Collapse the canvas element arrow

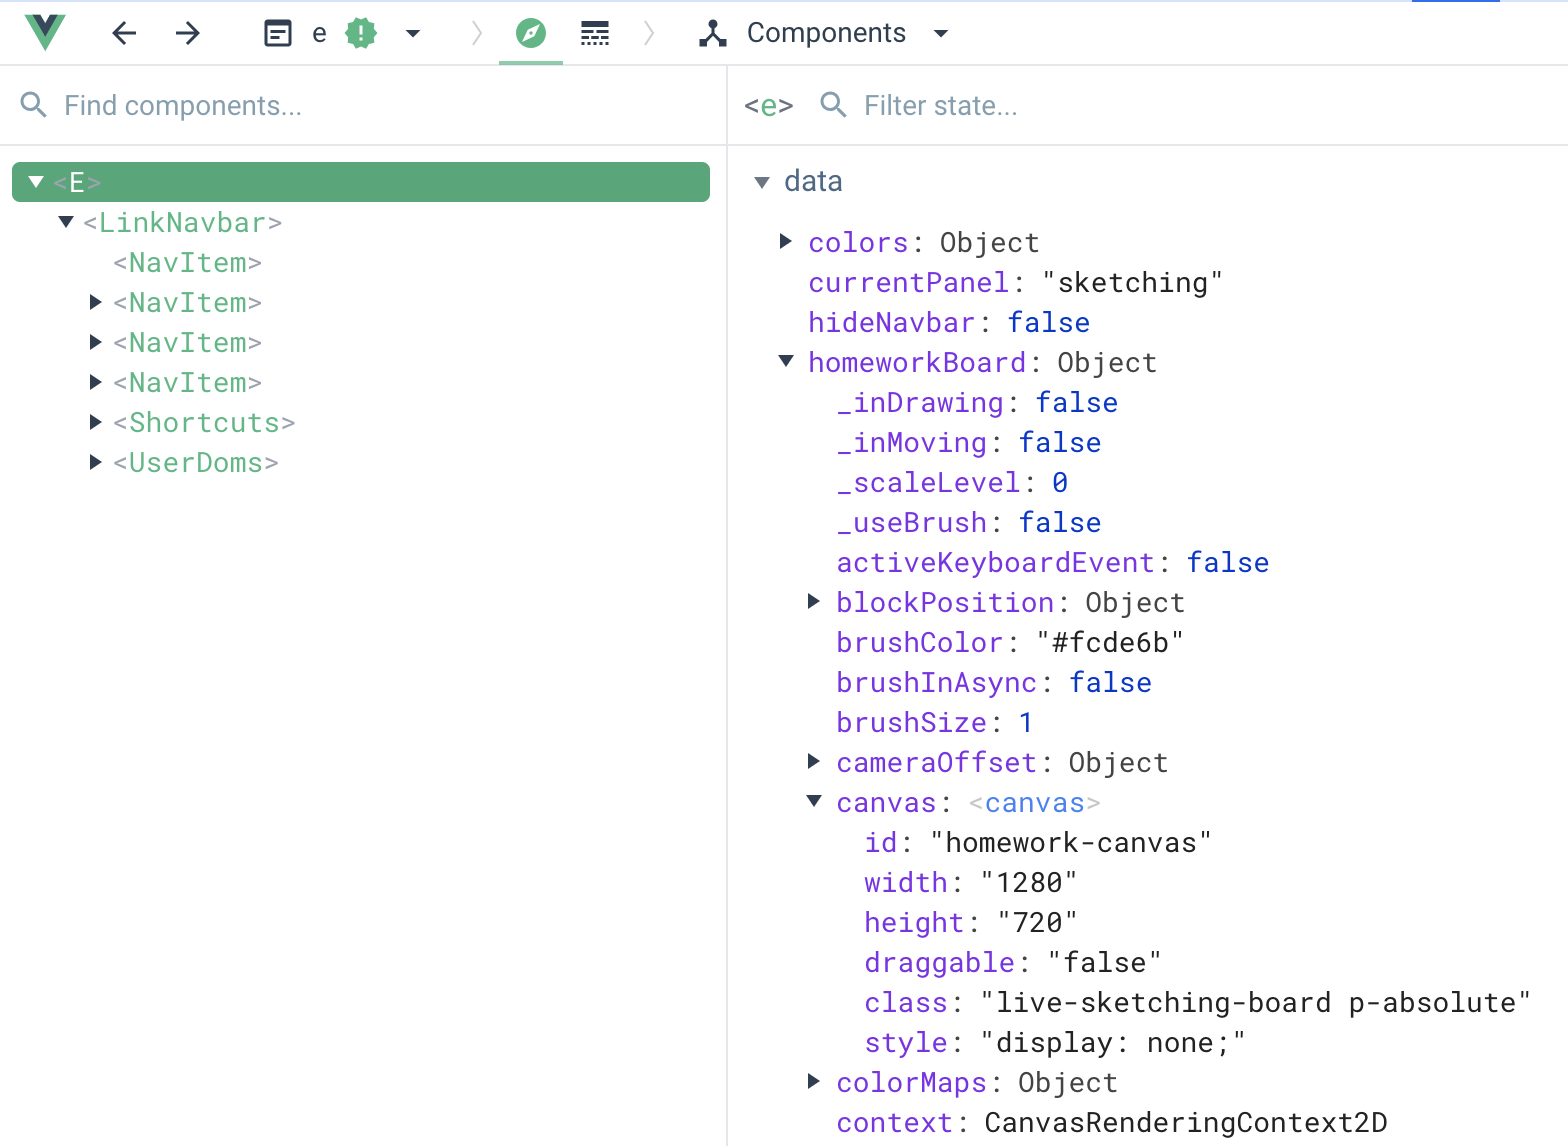[x=814, y=801]
